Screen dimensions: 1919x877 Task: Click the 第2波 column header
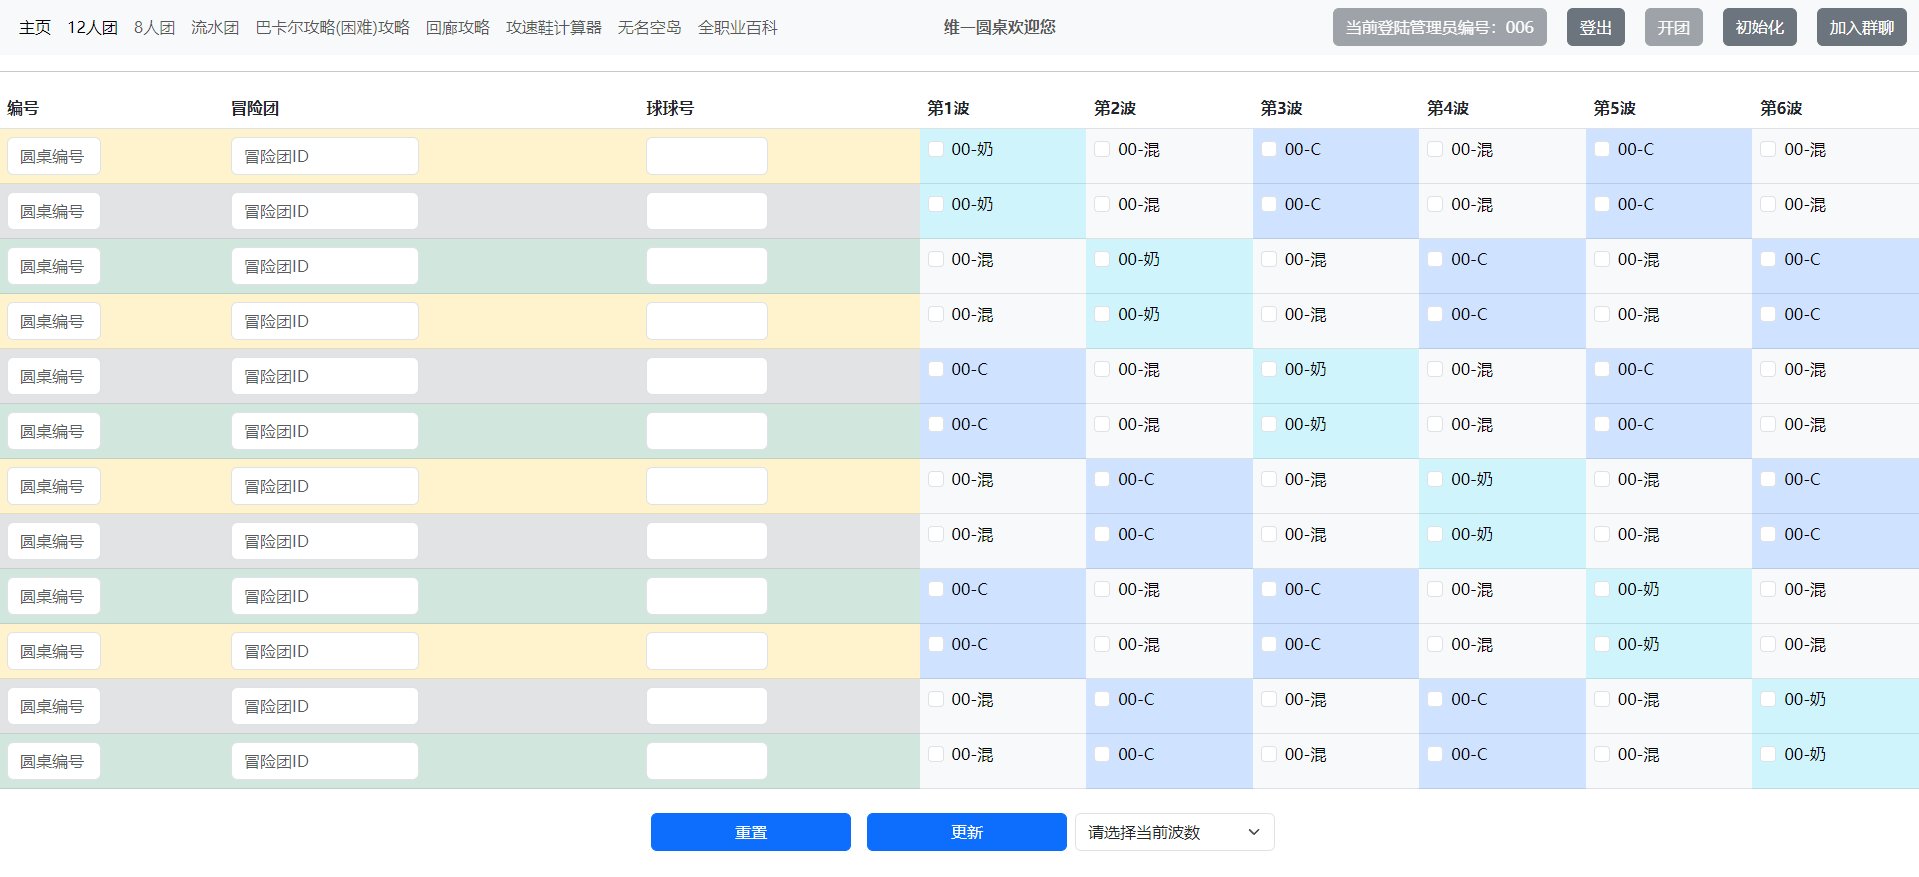point(1115,108)
